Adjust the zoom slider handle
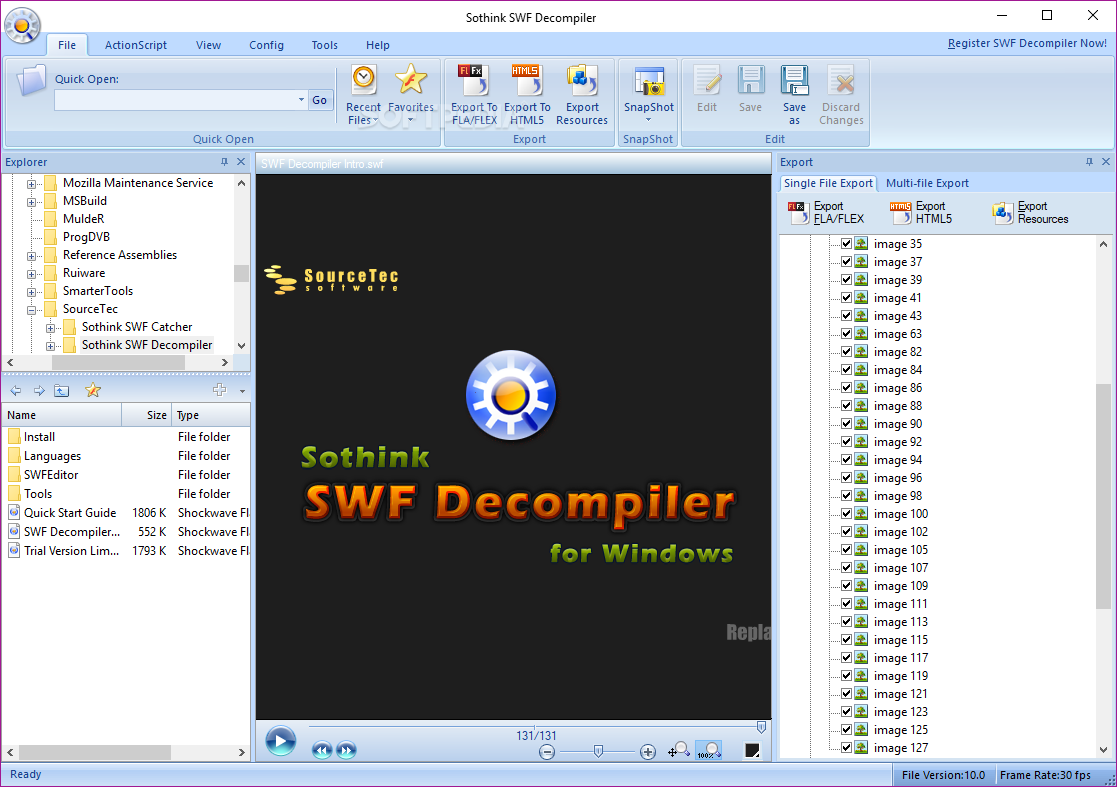This screenshot has height=787, width=1117. pos(598,751)
